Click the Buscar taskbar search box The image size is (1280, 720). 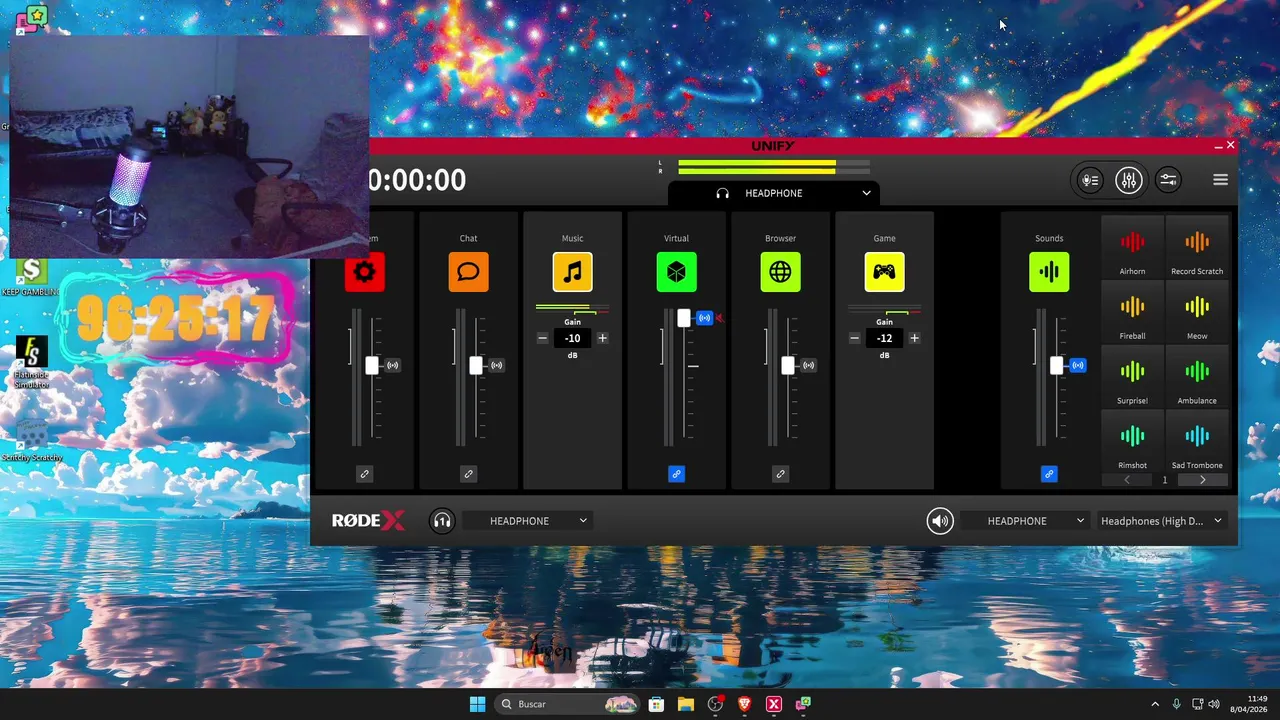click(x=568, y=704)
